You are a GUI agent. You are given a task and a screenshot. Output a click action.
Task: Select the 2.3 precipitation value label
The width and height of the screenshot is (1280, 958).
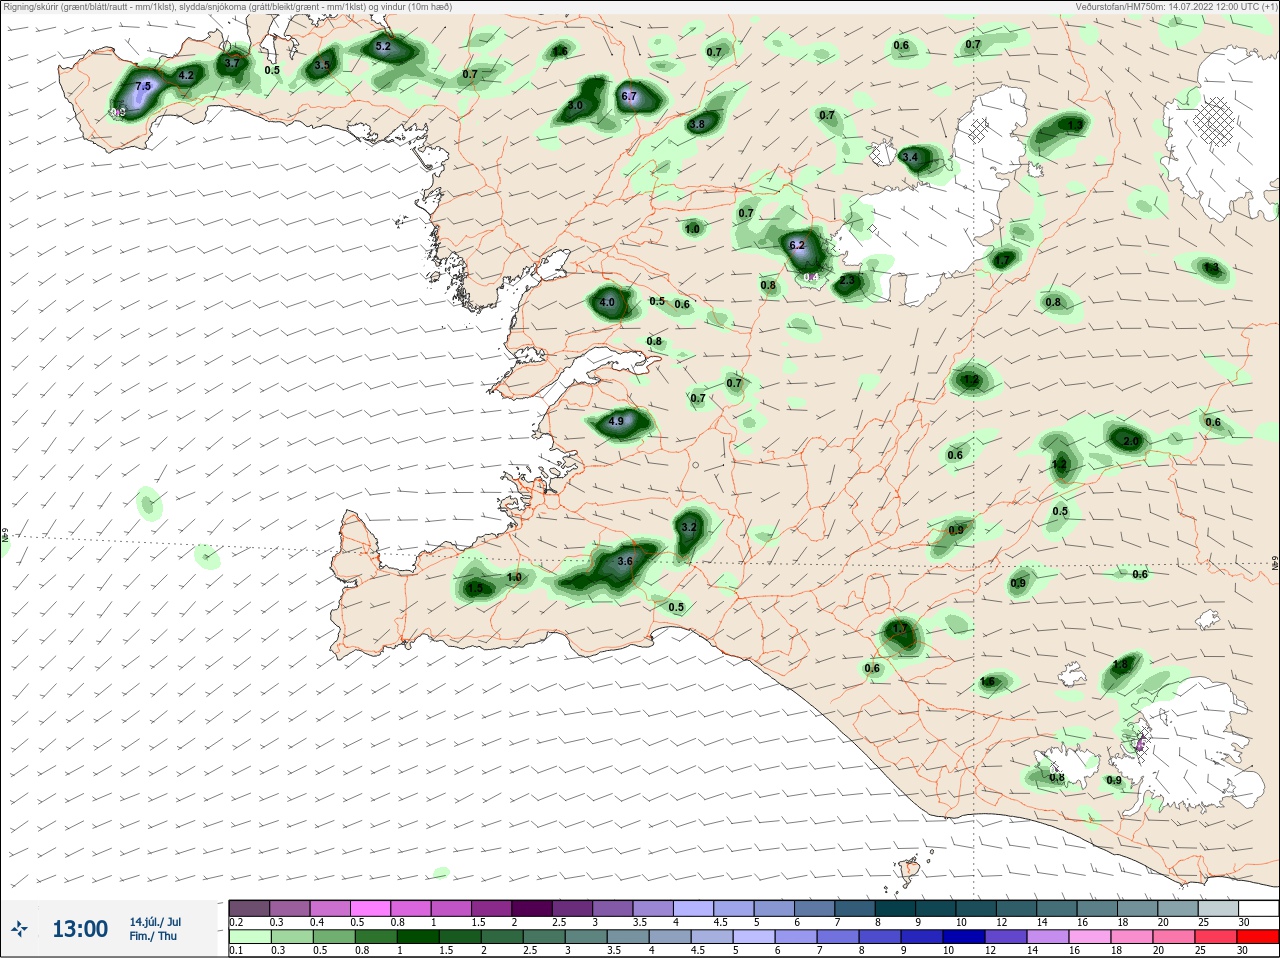pyautogui.click(x=848, y=281)
